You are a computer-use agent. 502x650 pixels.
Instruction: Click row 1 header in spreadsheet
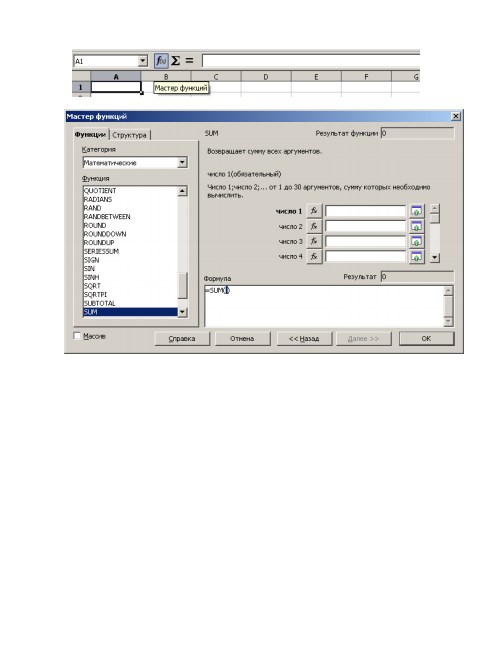pyautogui.click(x=81, y=87)
